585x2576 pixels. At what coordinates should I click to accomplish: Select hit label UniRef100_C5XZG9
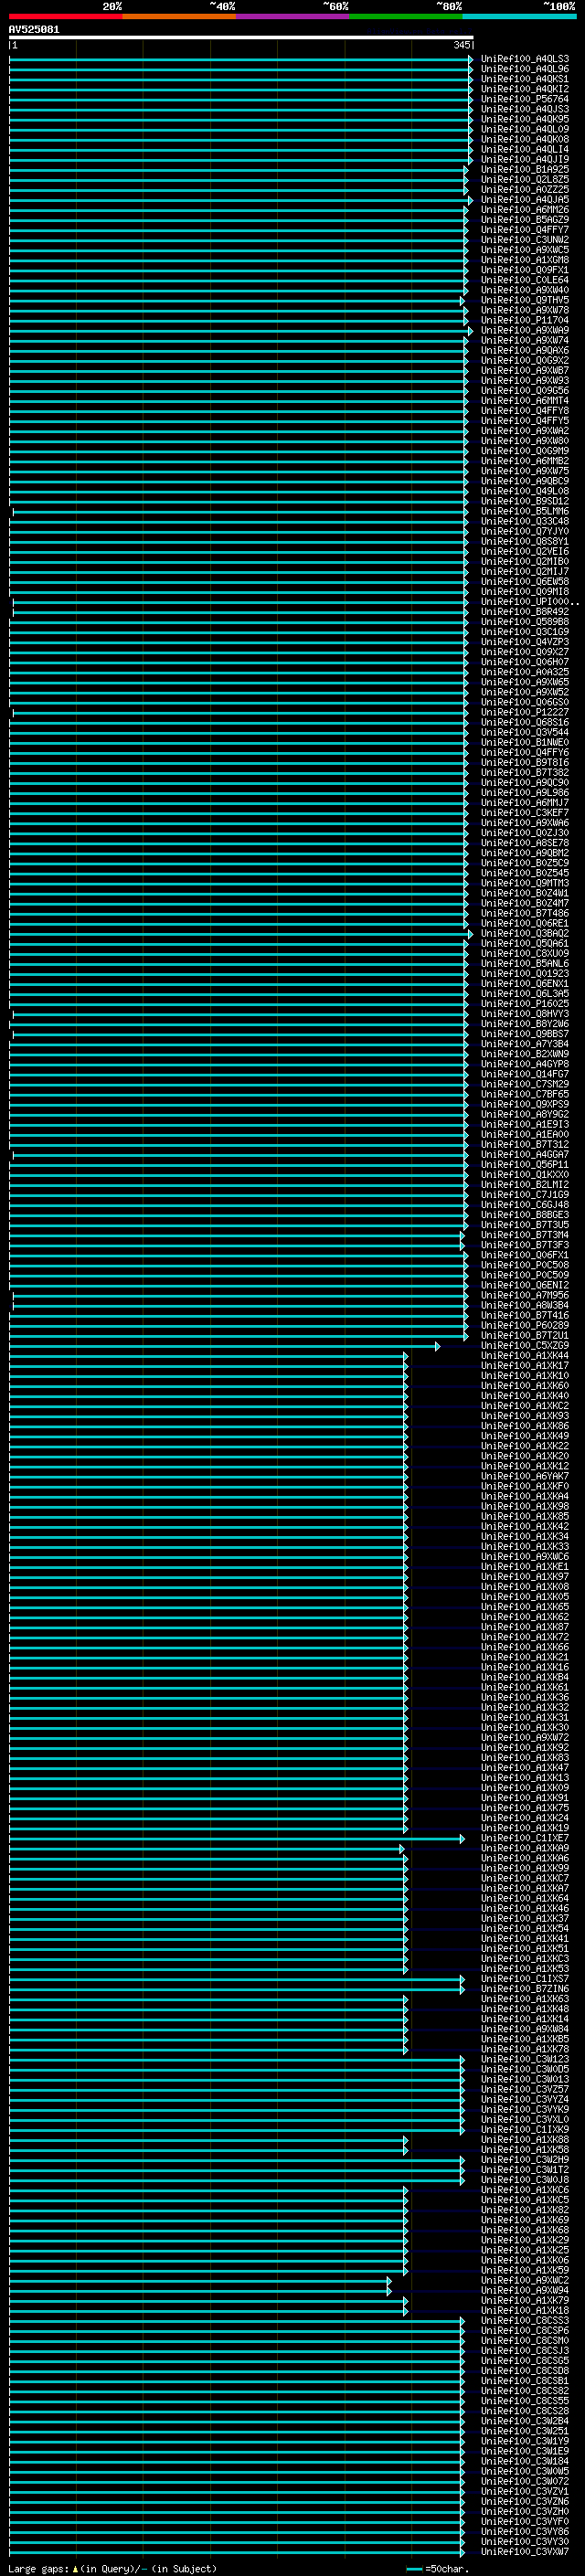524,1345
